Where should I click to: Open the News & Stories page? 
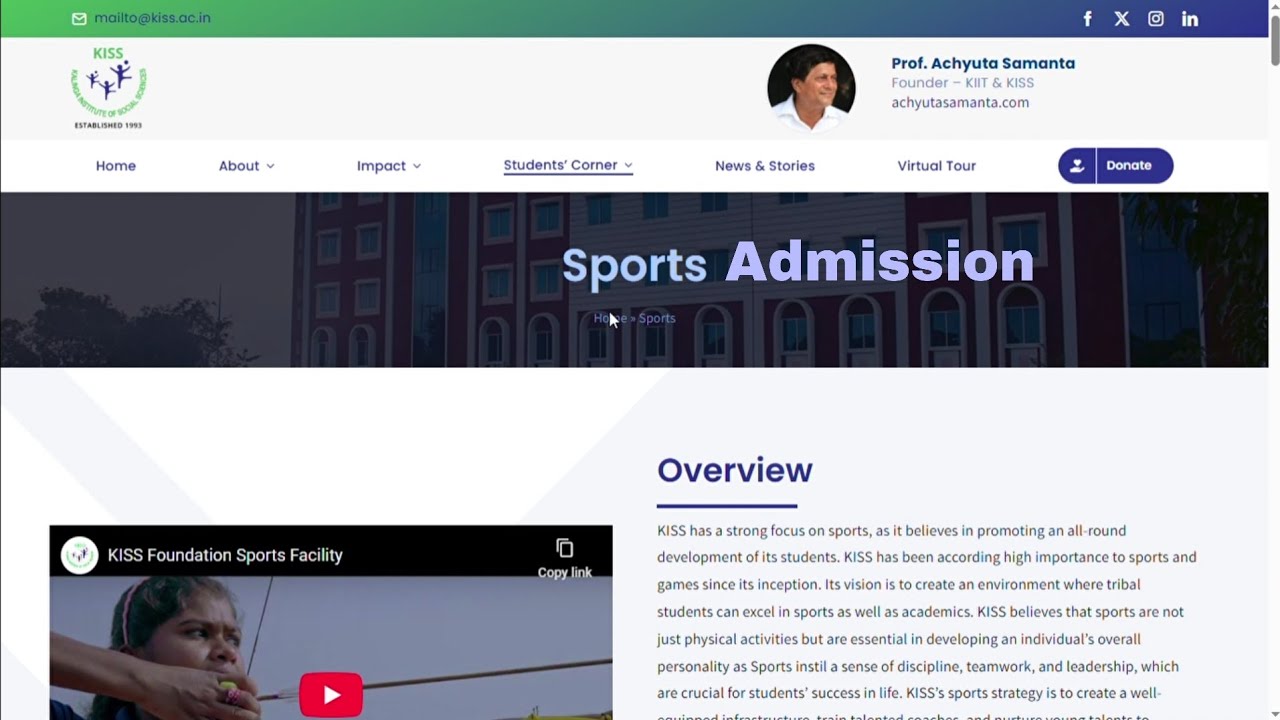765,166
